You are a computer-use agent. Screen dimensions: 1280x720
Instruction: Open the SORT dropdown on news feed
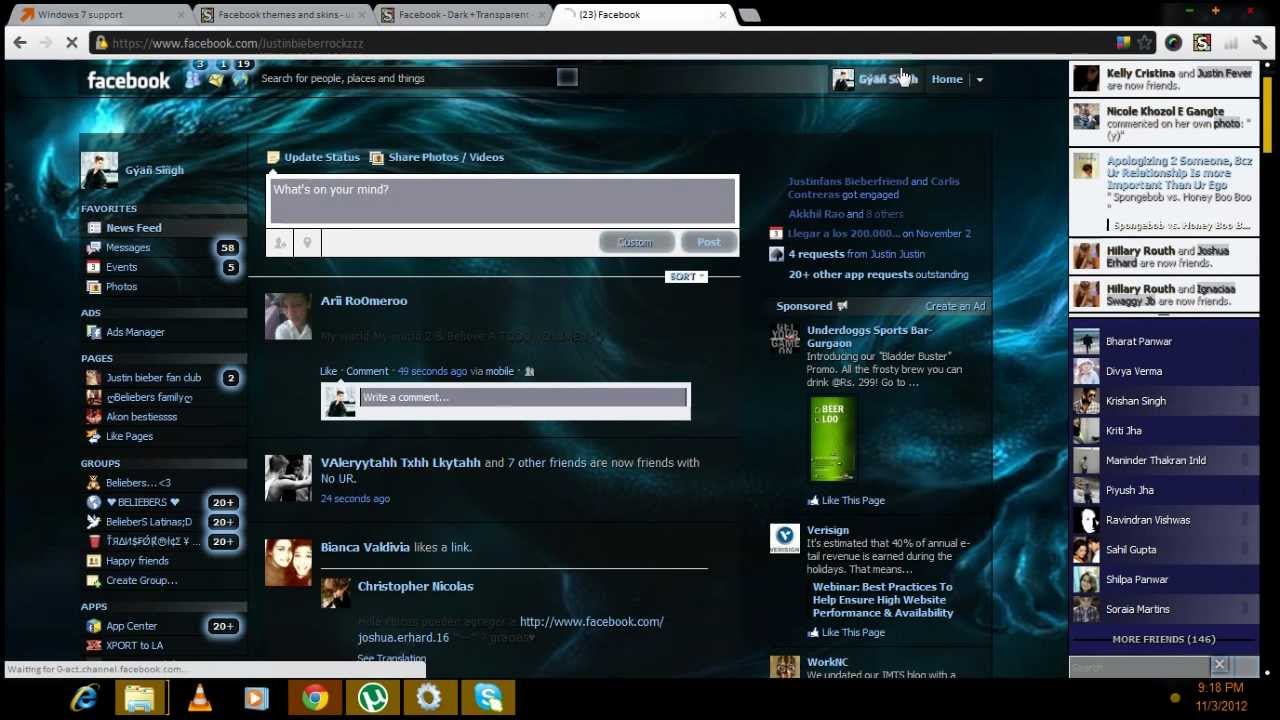coord(686,277)
